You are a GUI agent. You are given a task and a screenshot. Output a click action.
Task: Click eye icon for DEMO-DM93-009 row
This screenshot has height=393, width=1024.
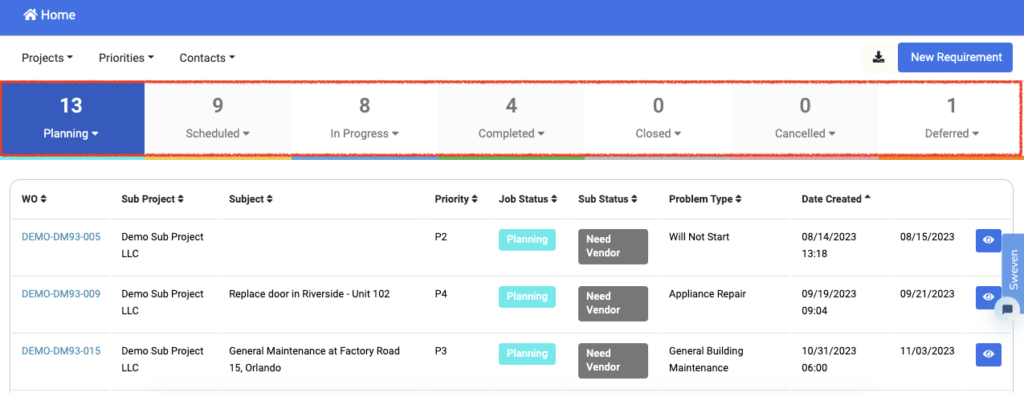989,298
